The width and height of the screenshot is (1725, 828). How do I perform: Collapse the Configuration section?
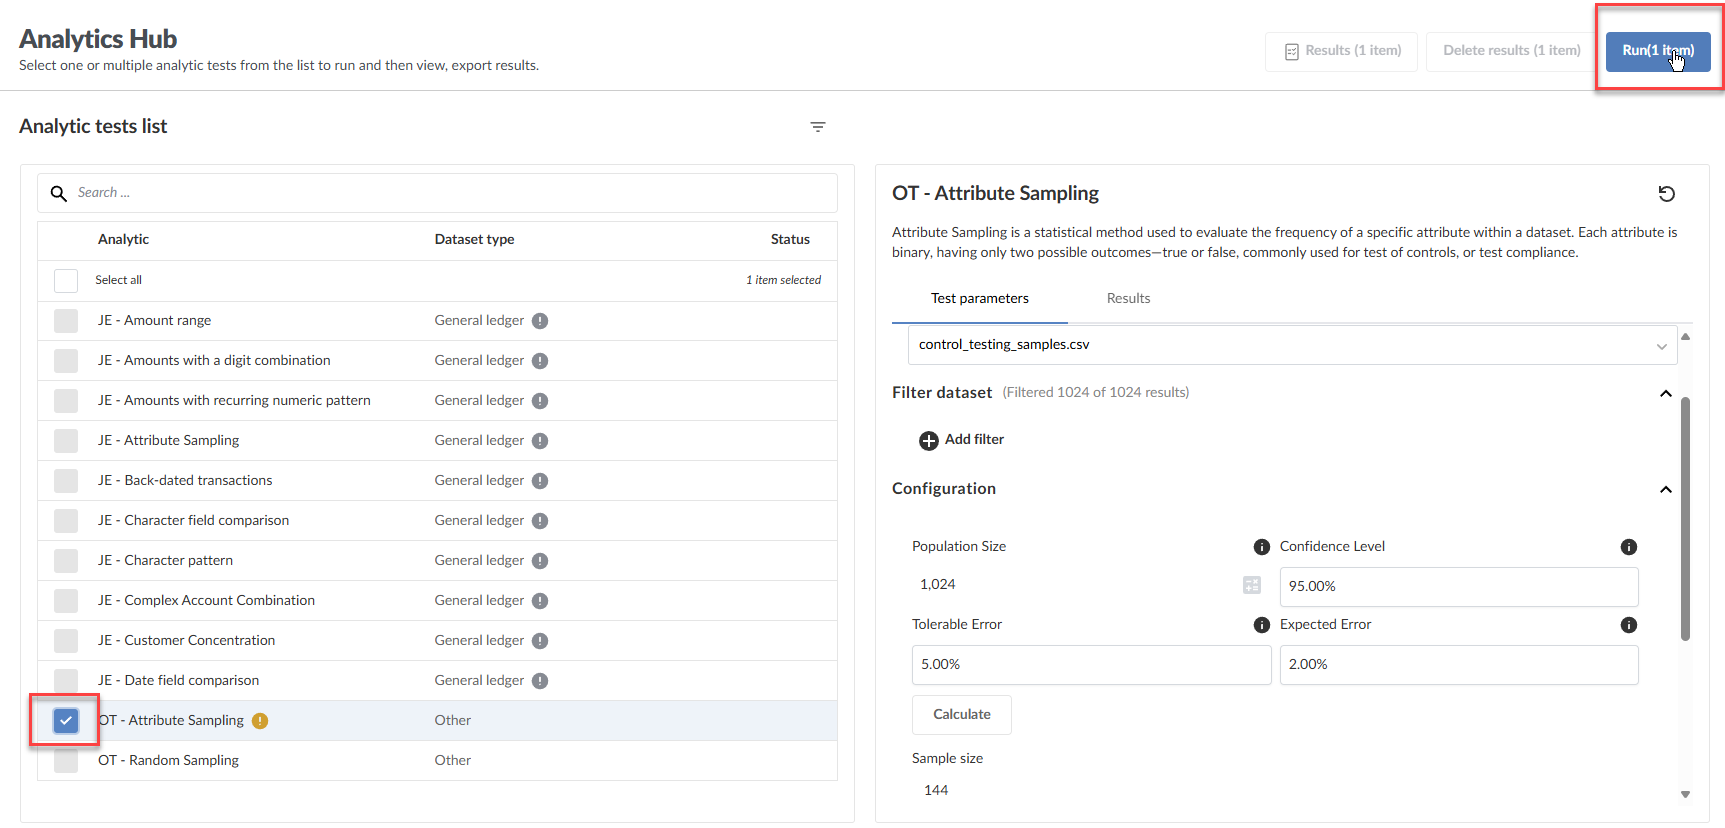coord(1666,489)
